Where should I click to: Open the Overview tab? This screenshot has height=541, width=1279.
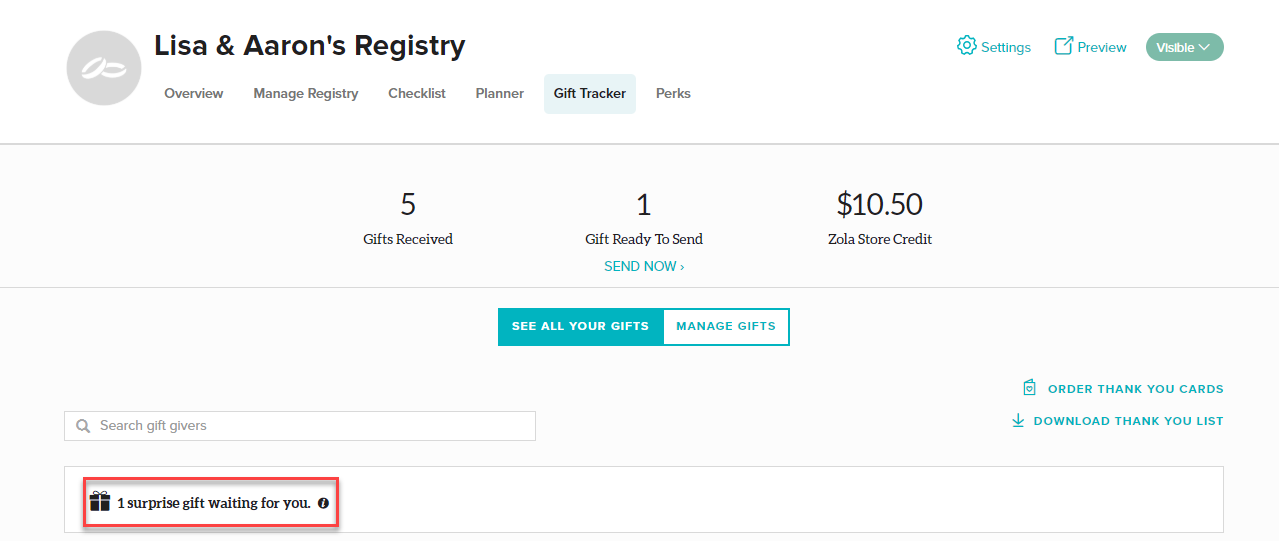194,94
